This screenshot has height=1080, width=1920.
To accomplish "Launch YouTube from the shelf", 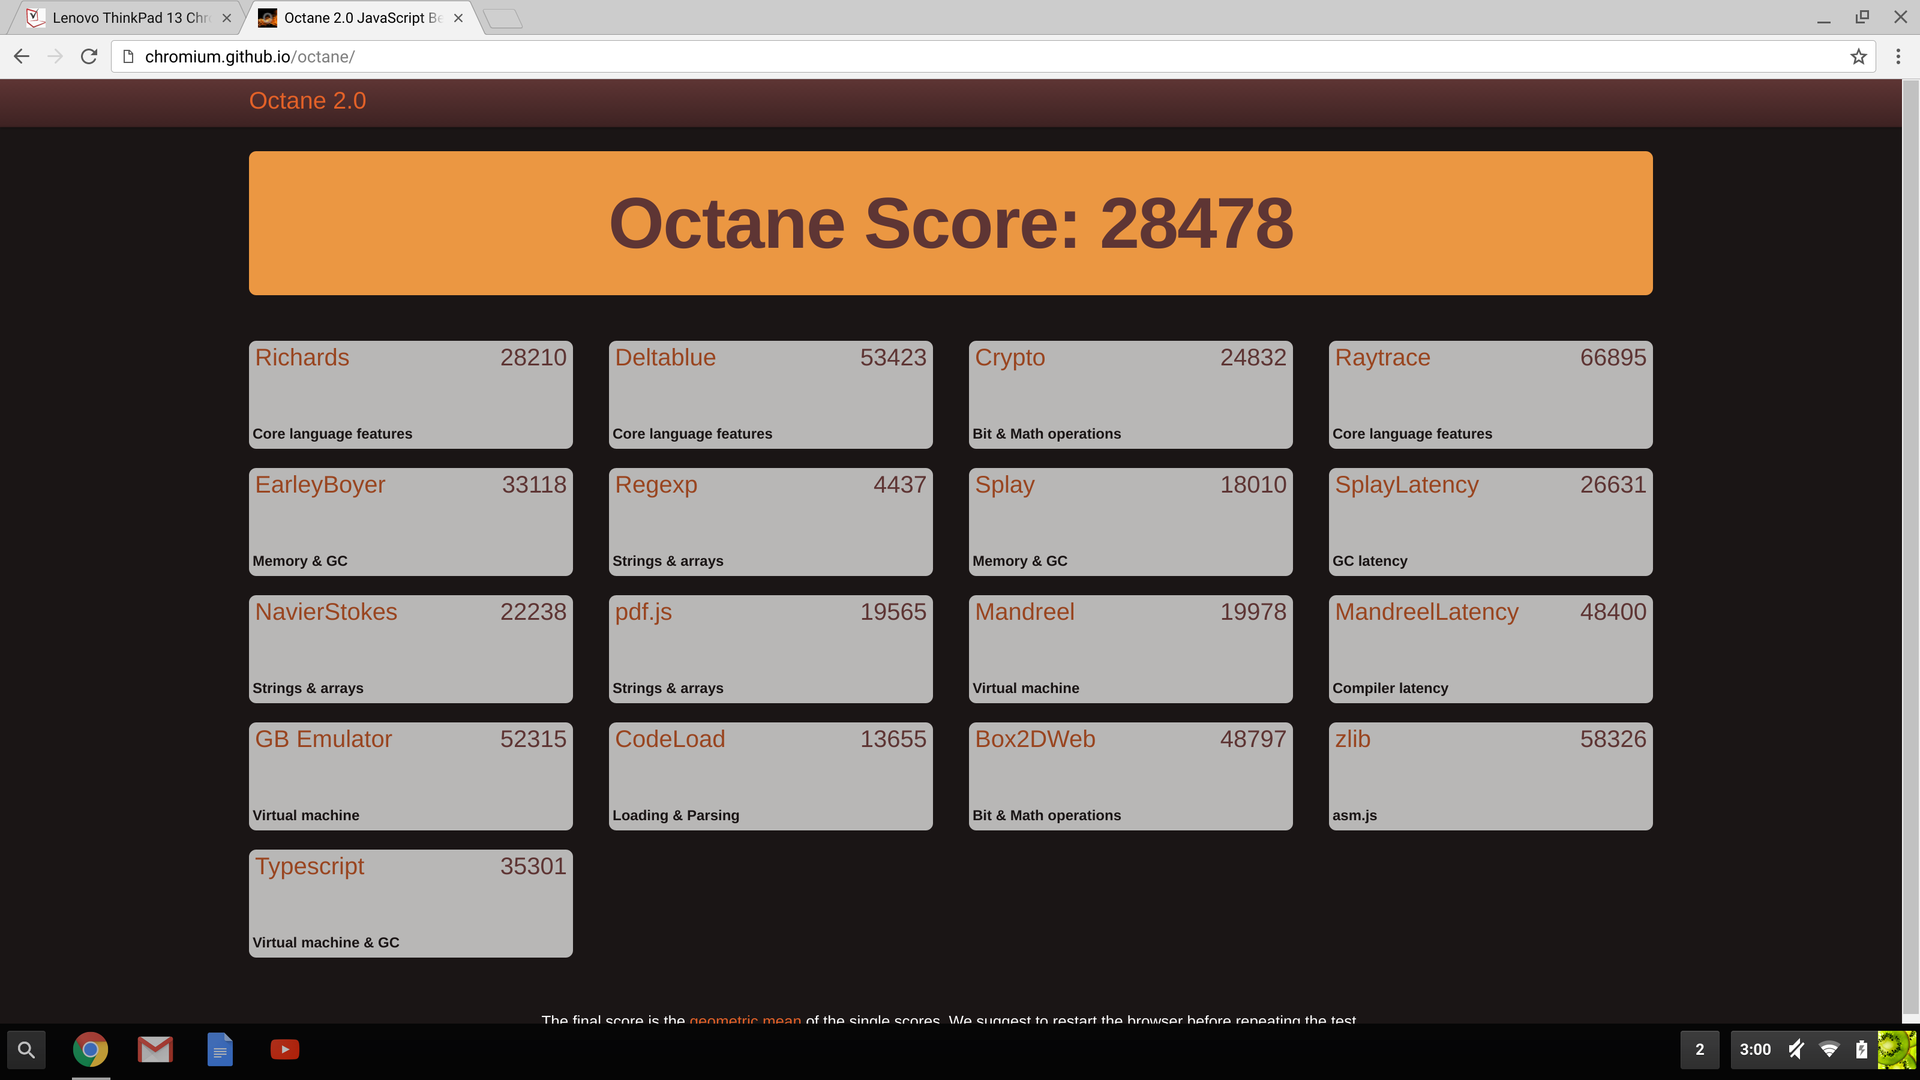I will click(285, 1050).
